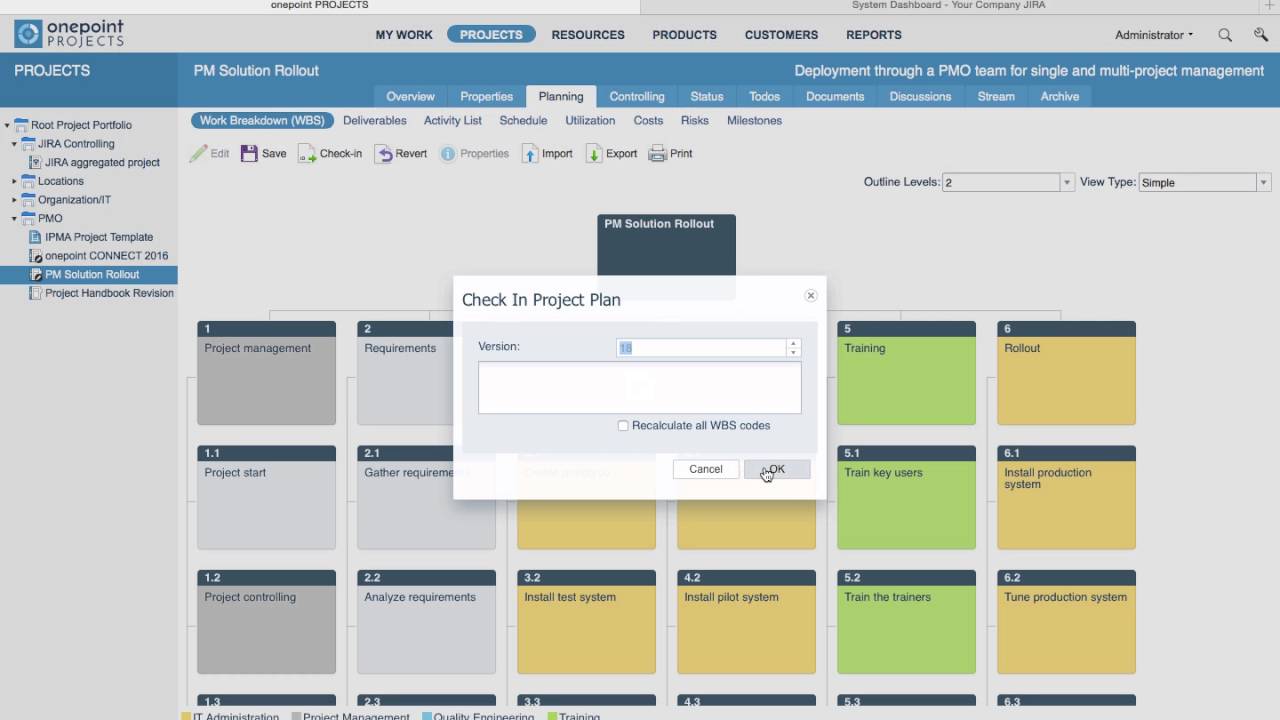Open the View Type dropdown

pyautogui.click(x=1262, y=182)
